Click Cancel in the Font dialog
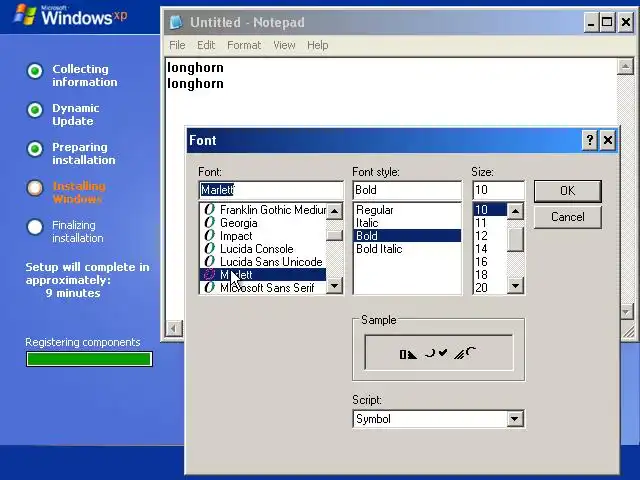 567,217
